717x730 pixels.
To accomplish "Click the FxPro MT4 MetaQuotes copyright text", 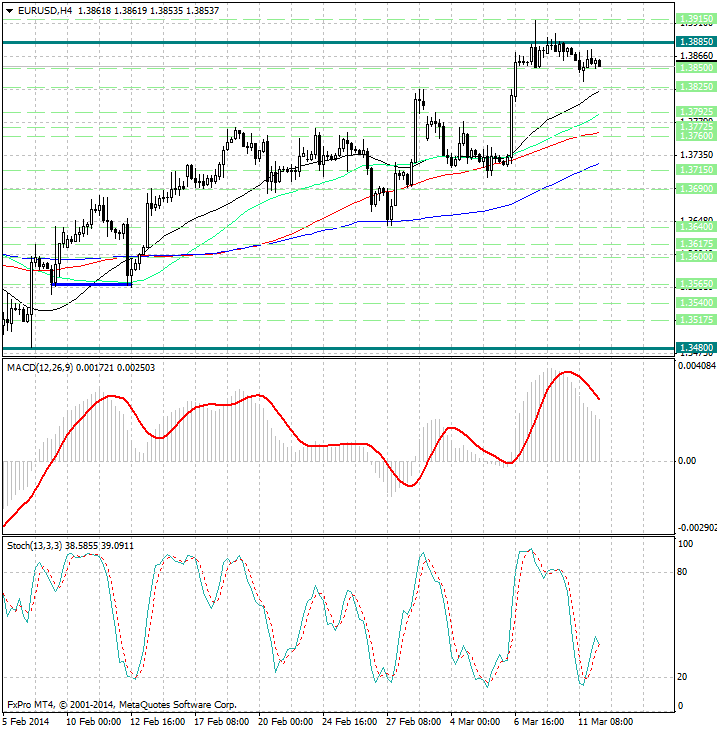I will point(122,705).
